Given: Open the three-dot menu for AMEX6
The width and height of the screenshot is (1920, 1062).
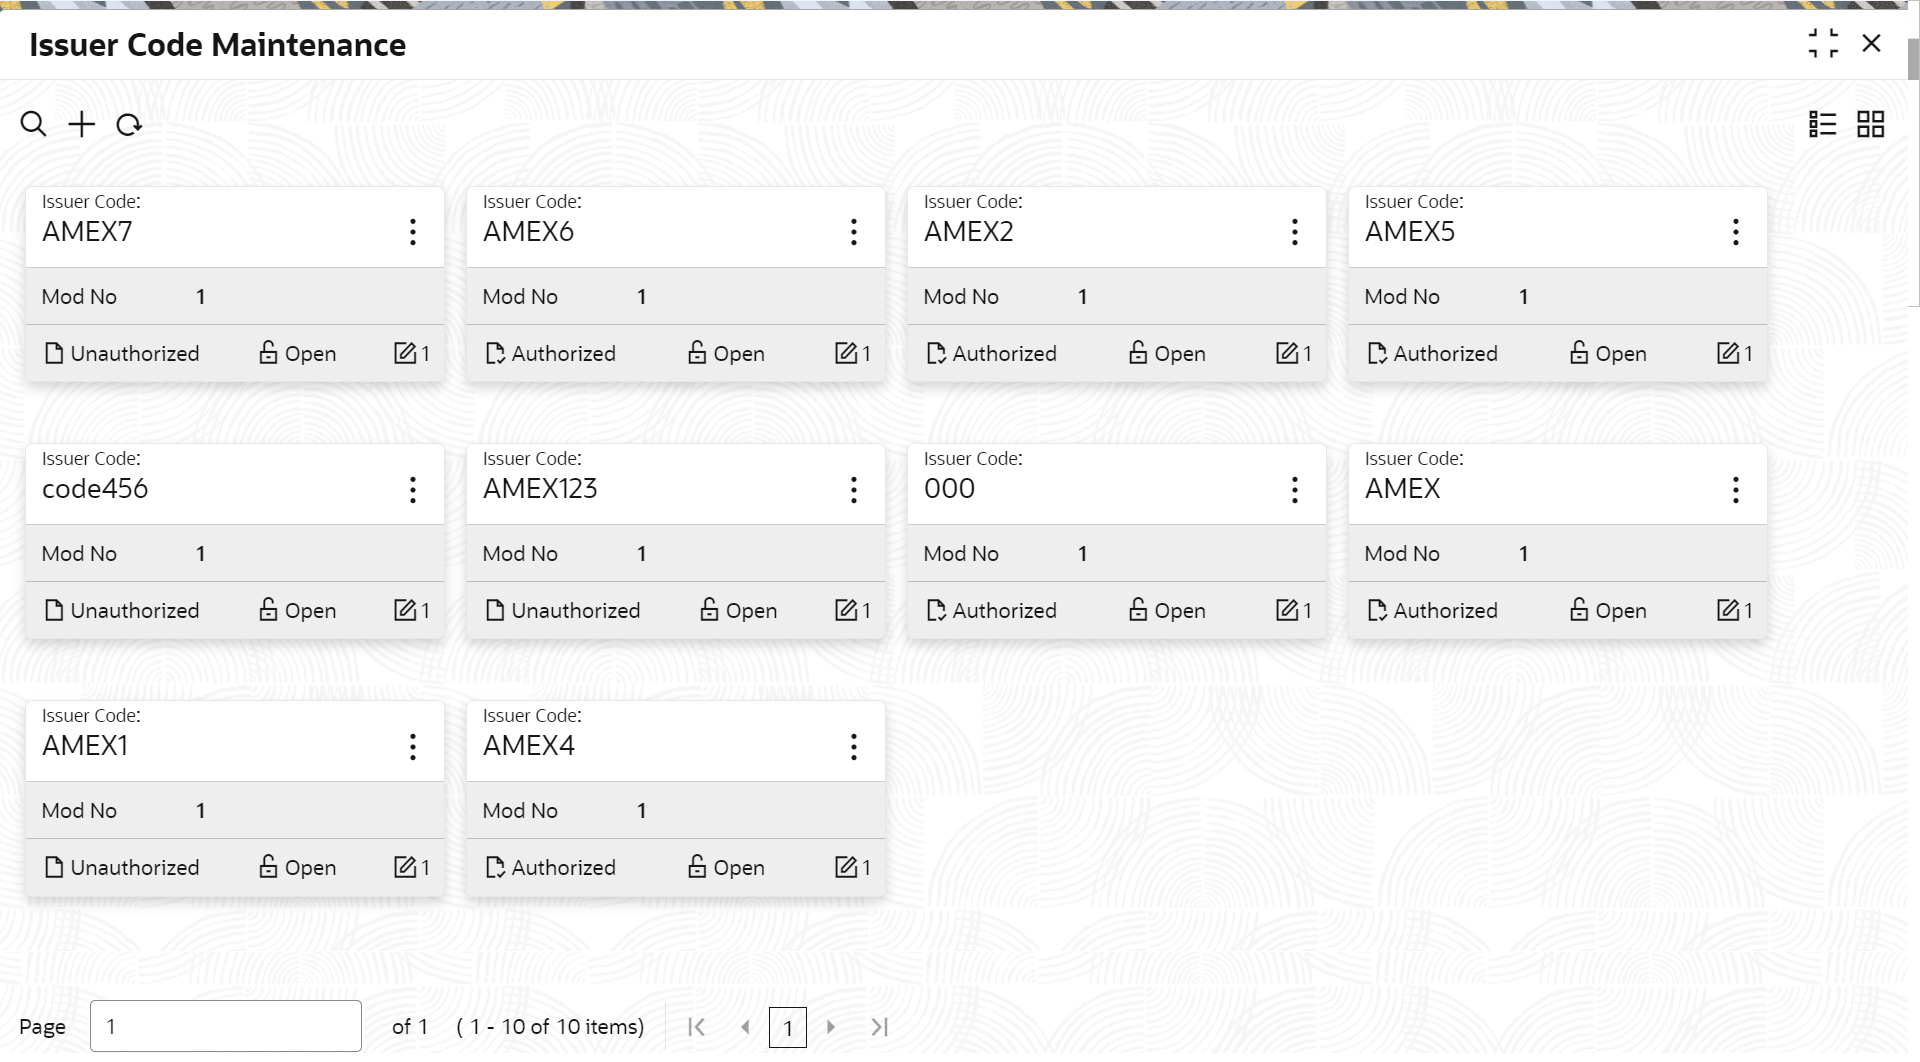Looking at the screenshot, I should 853,232.
